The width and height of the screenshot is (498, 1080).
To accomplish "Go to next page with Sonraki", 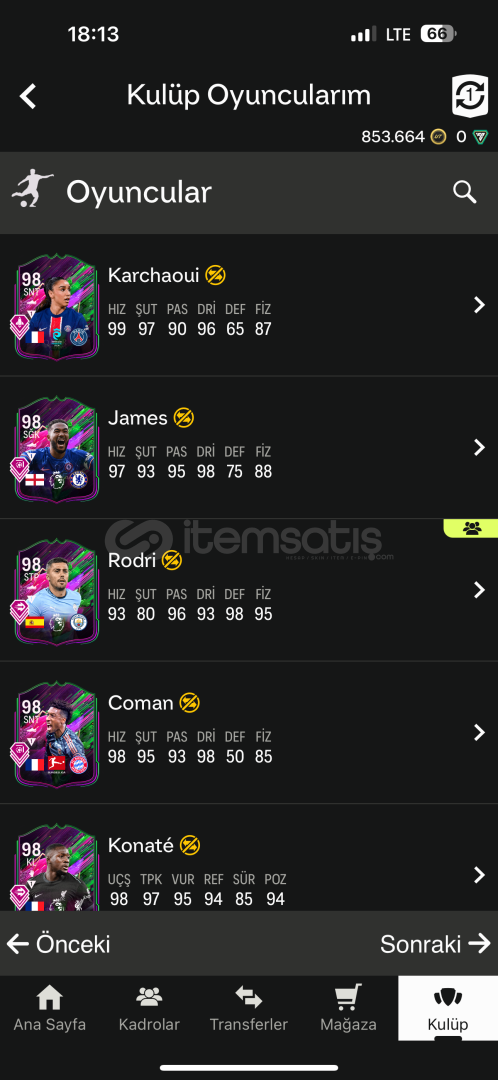I will click(x=435, y=944).
